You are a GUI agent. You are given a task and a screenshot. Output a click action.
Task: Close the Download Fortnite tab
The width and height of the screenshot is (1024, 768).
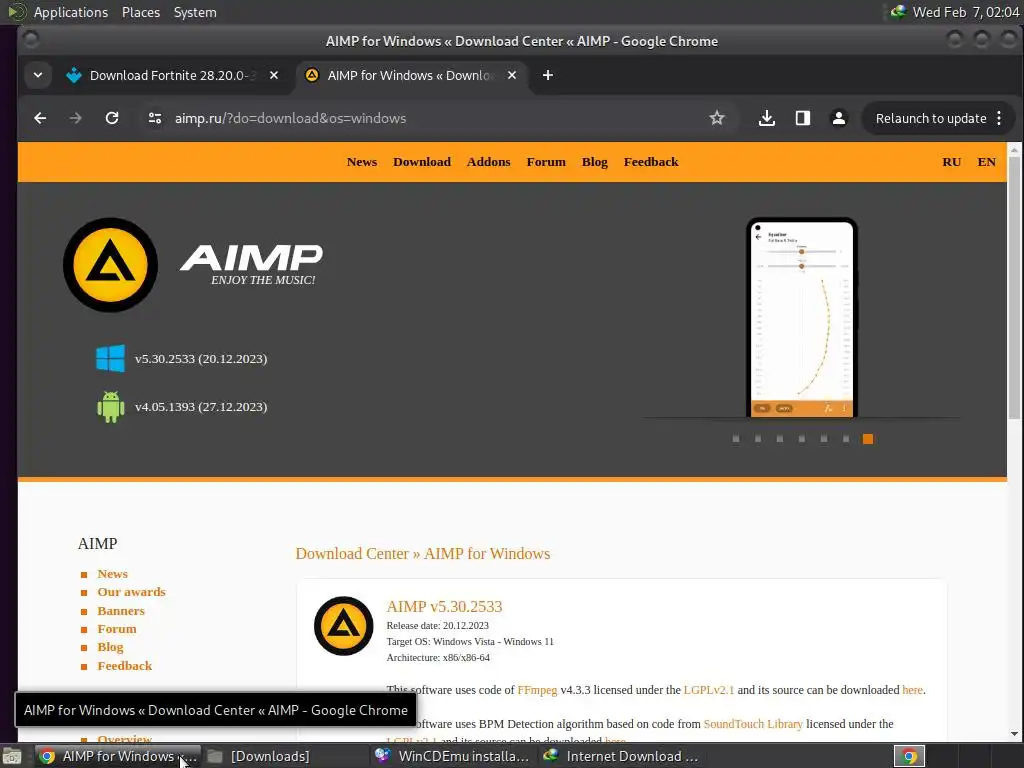274,75
